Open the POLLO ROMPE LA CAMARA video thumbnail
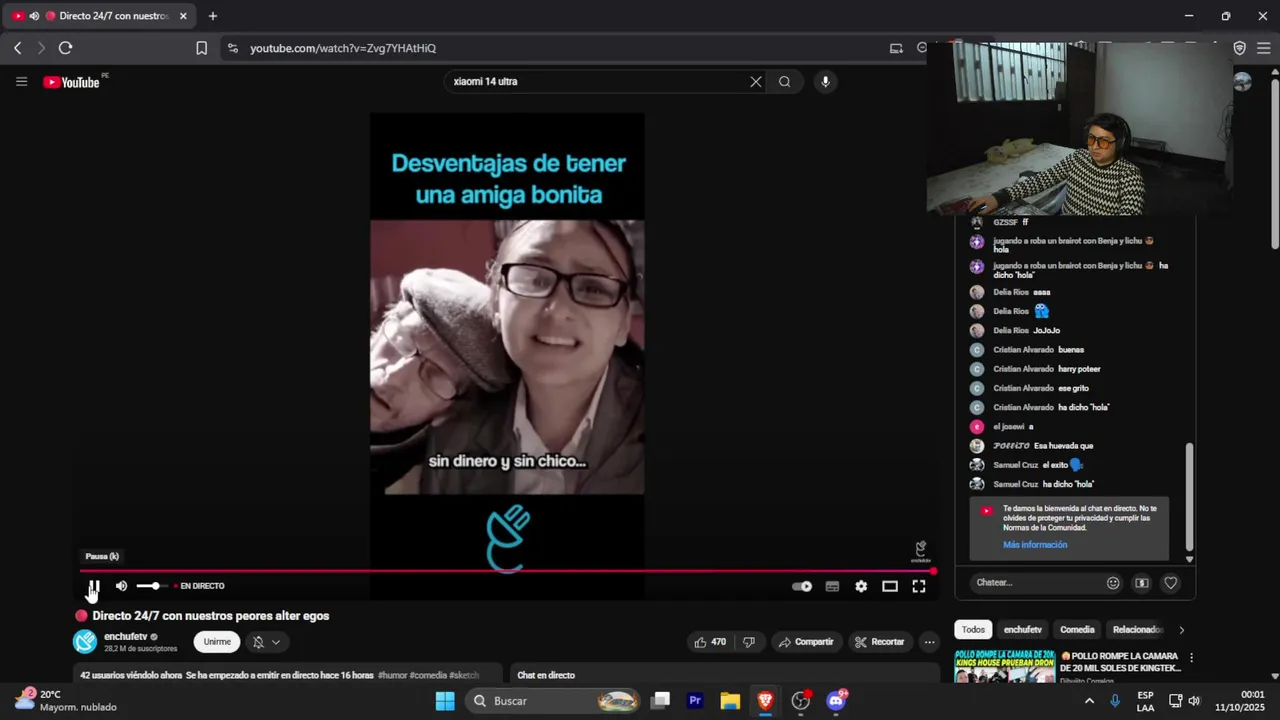Viewport: 1280px width, 720px height. 1005,666
